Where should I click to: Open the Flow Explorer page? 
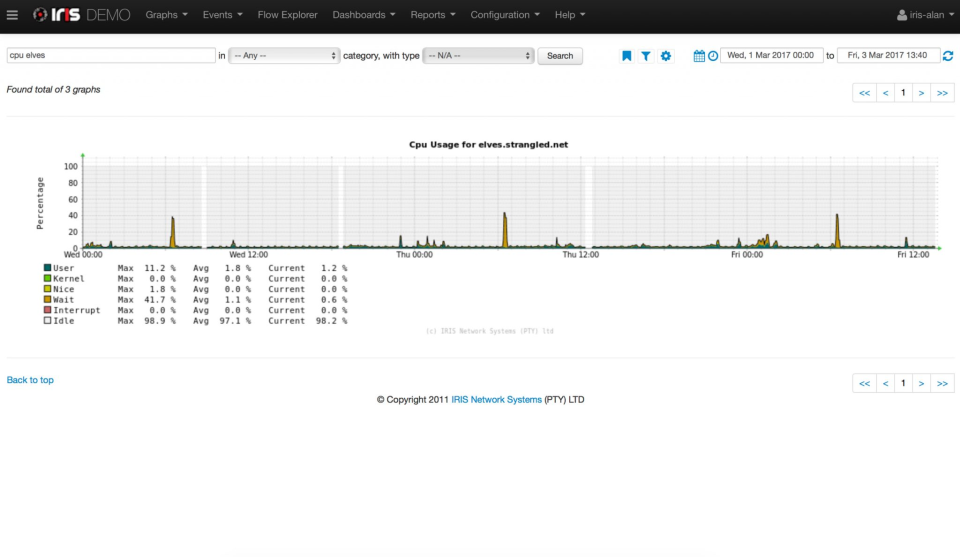287,15
